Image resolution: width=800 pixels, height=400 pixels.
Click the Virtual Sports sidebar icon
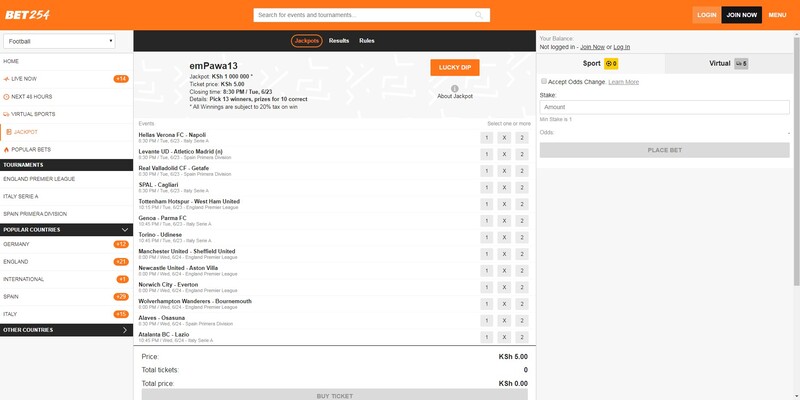pyautogui.click(x=6, y=114)
